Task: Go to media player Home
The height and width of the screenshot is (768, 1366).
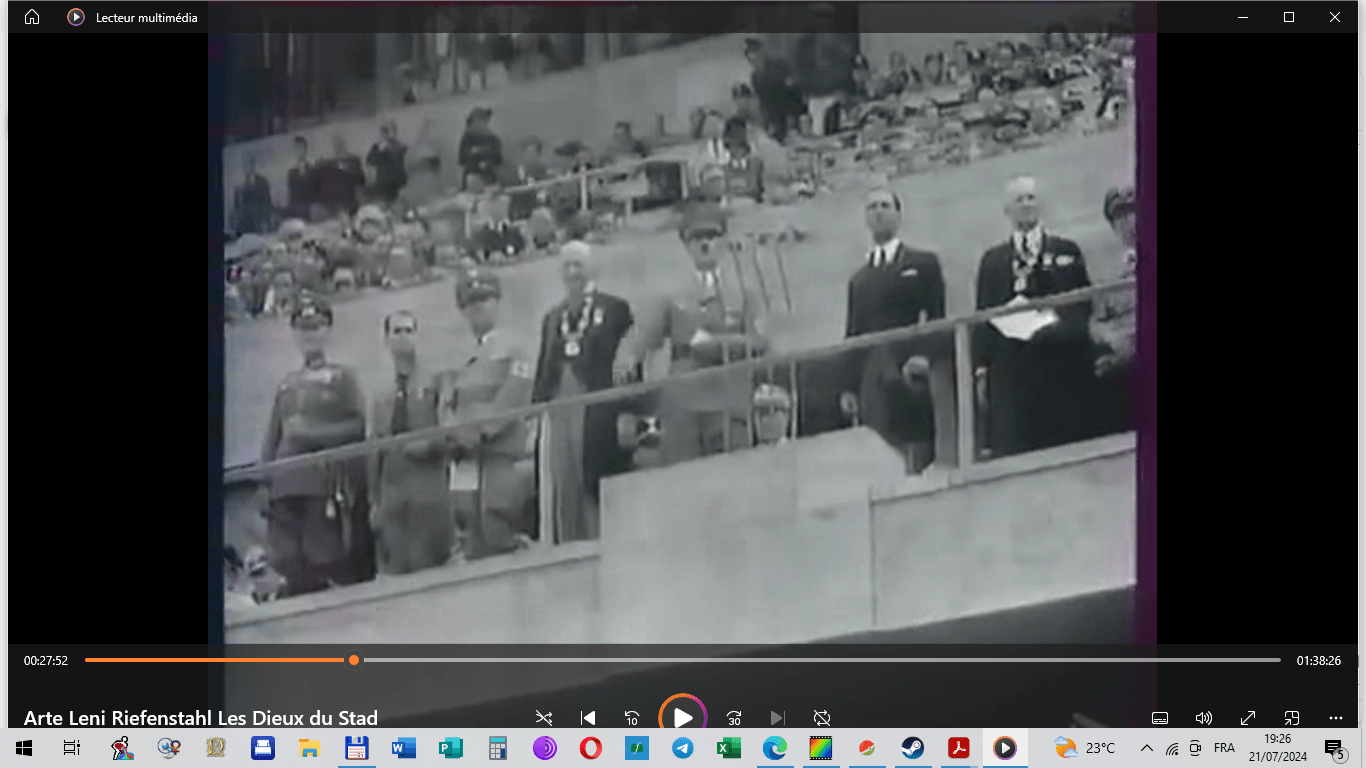Action: [32, 17]
